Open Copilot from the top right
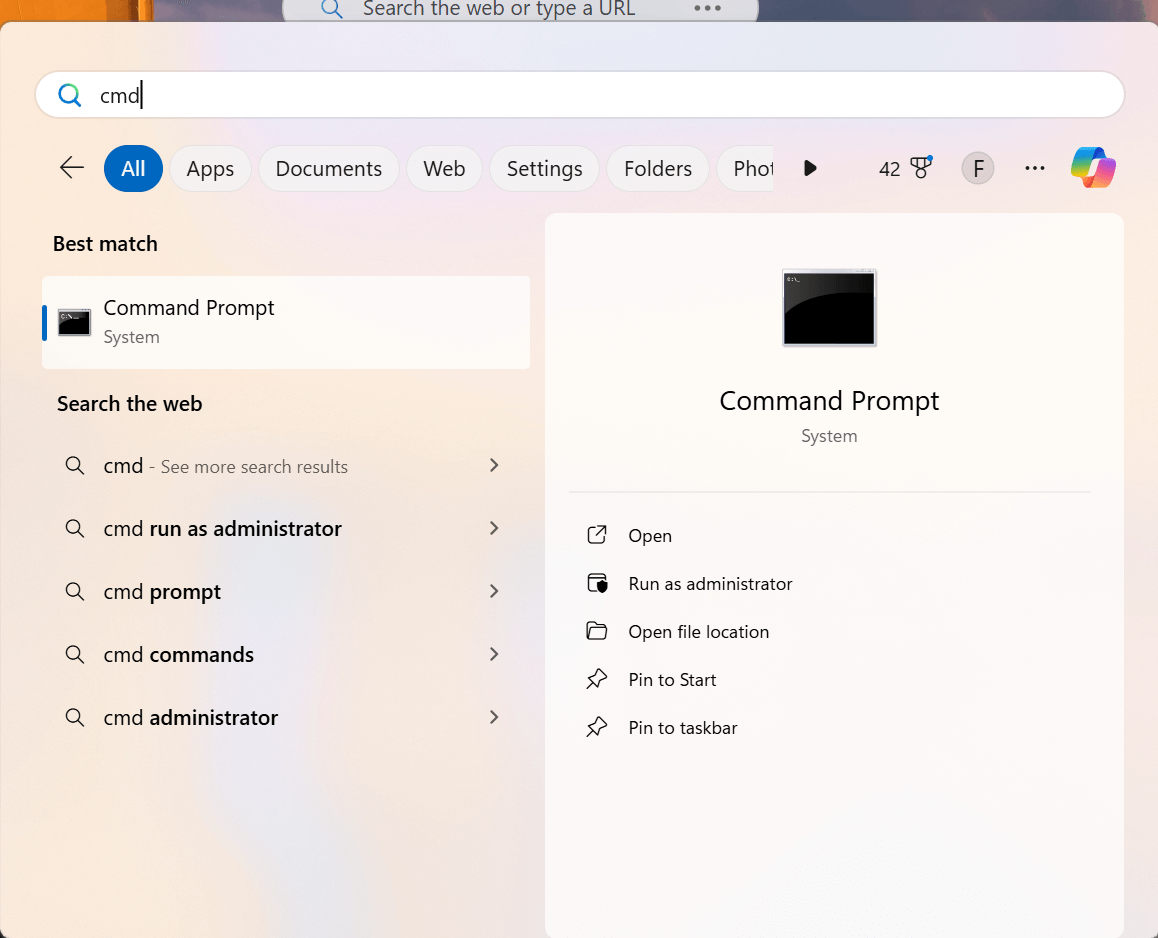1158x938 pixels. click(x=1092, y=167)
